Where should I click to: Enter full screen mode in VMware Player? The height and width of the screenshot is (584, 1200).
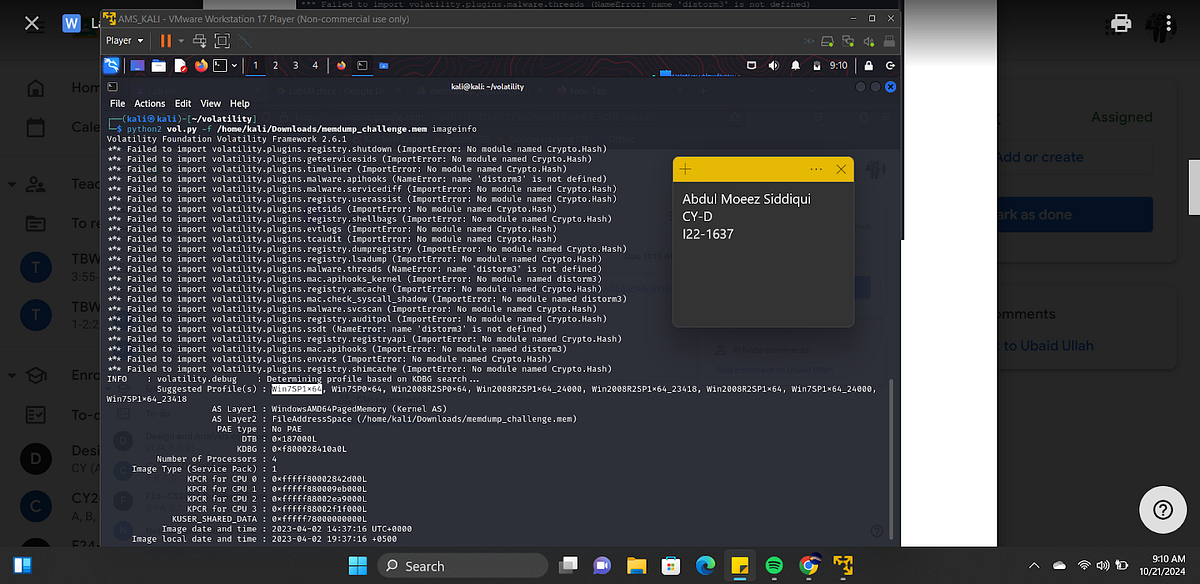tap(222, 40)
